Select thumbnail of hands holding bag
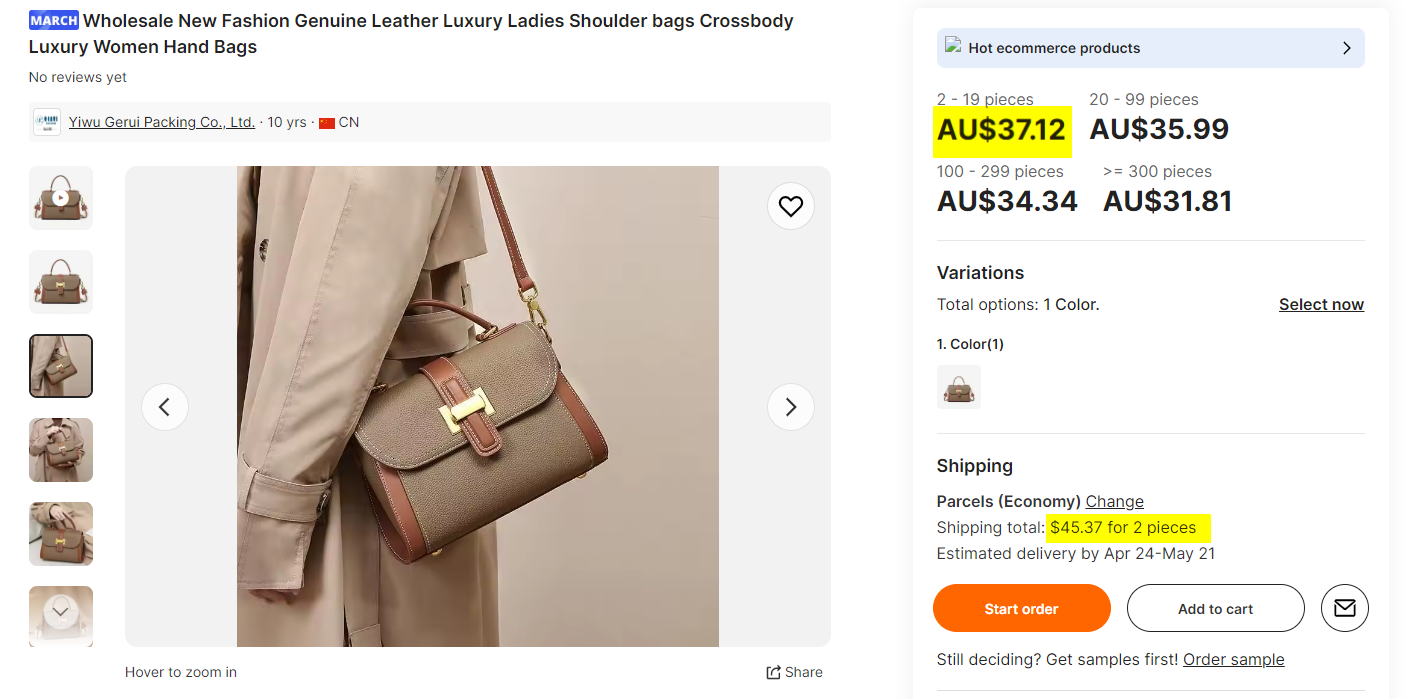The width and height of the screenshot is (1423, 699). [61, 450]
